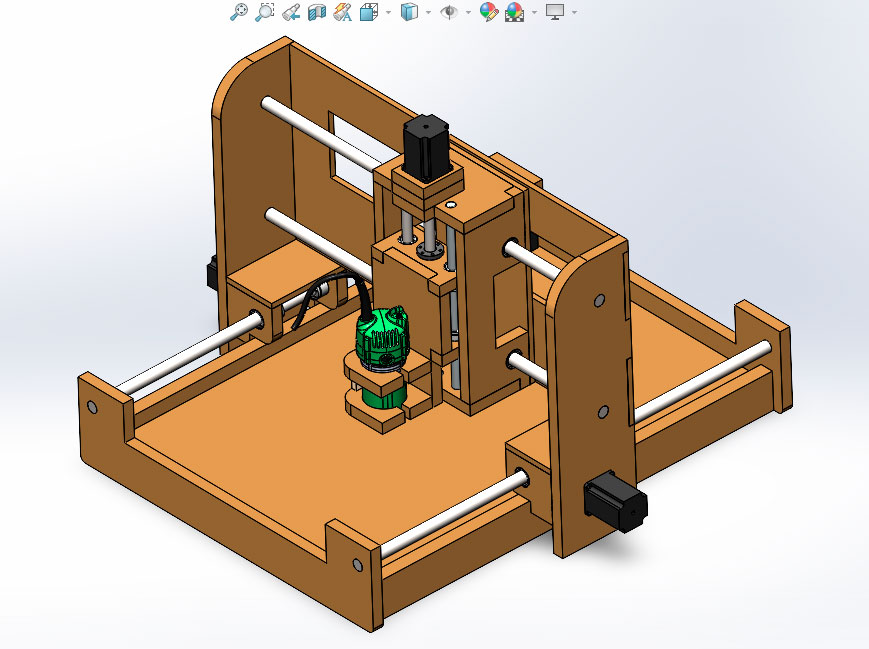Toggle the Section View tool

tap(316, 12)
